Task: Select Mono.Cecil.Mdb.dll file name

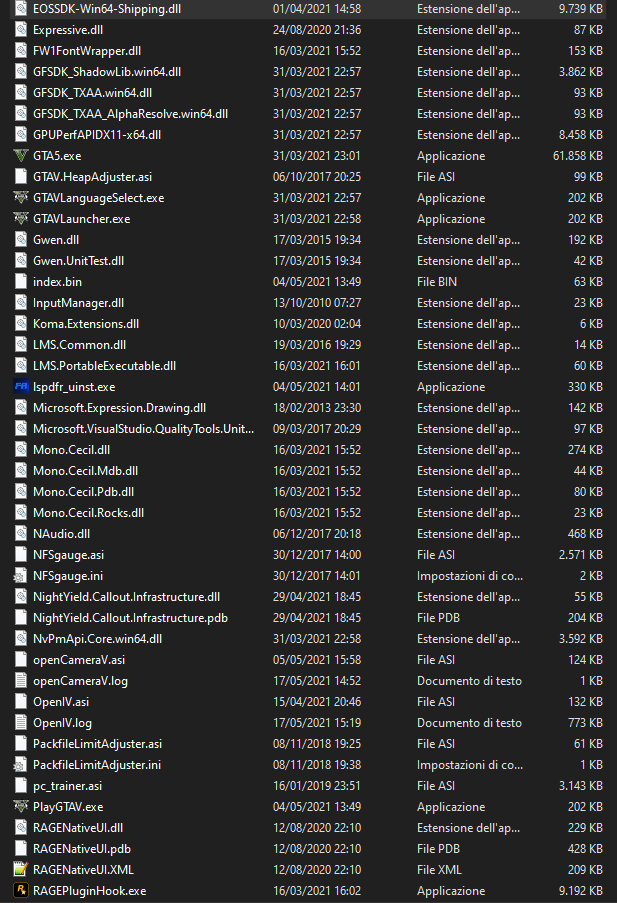Action: pos(85,471)
